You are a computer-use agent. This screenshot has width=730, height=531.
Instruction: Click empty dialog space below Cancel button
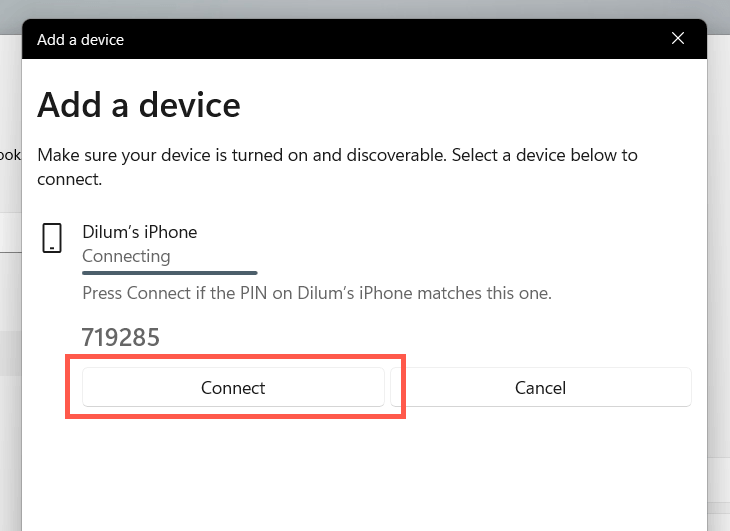coord(540,470)
